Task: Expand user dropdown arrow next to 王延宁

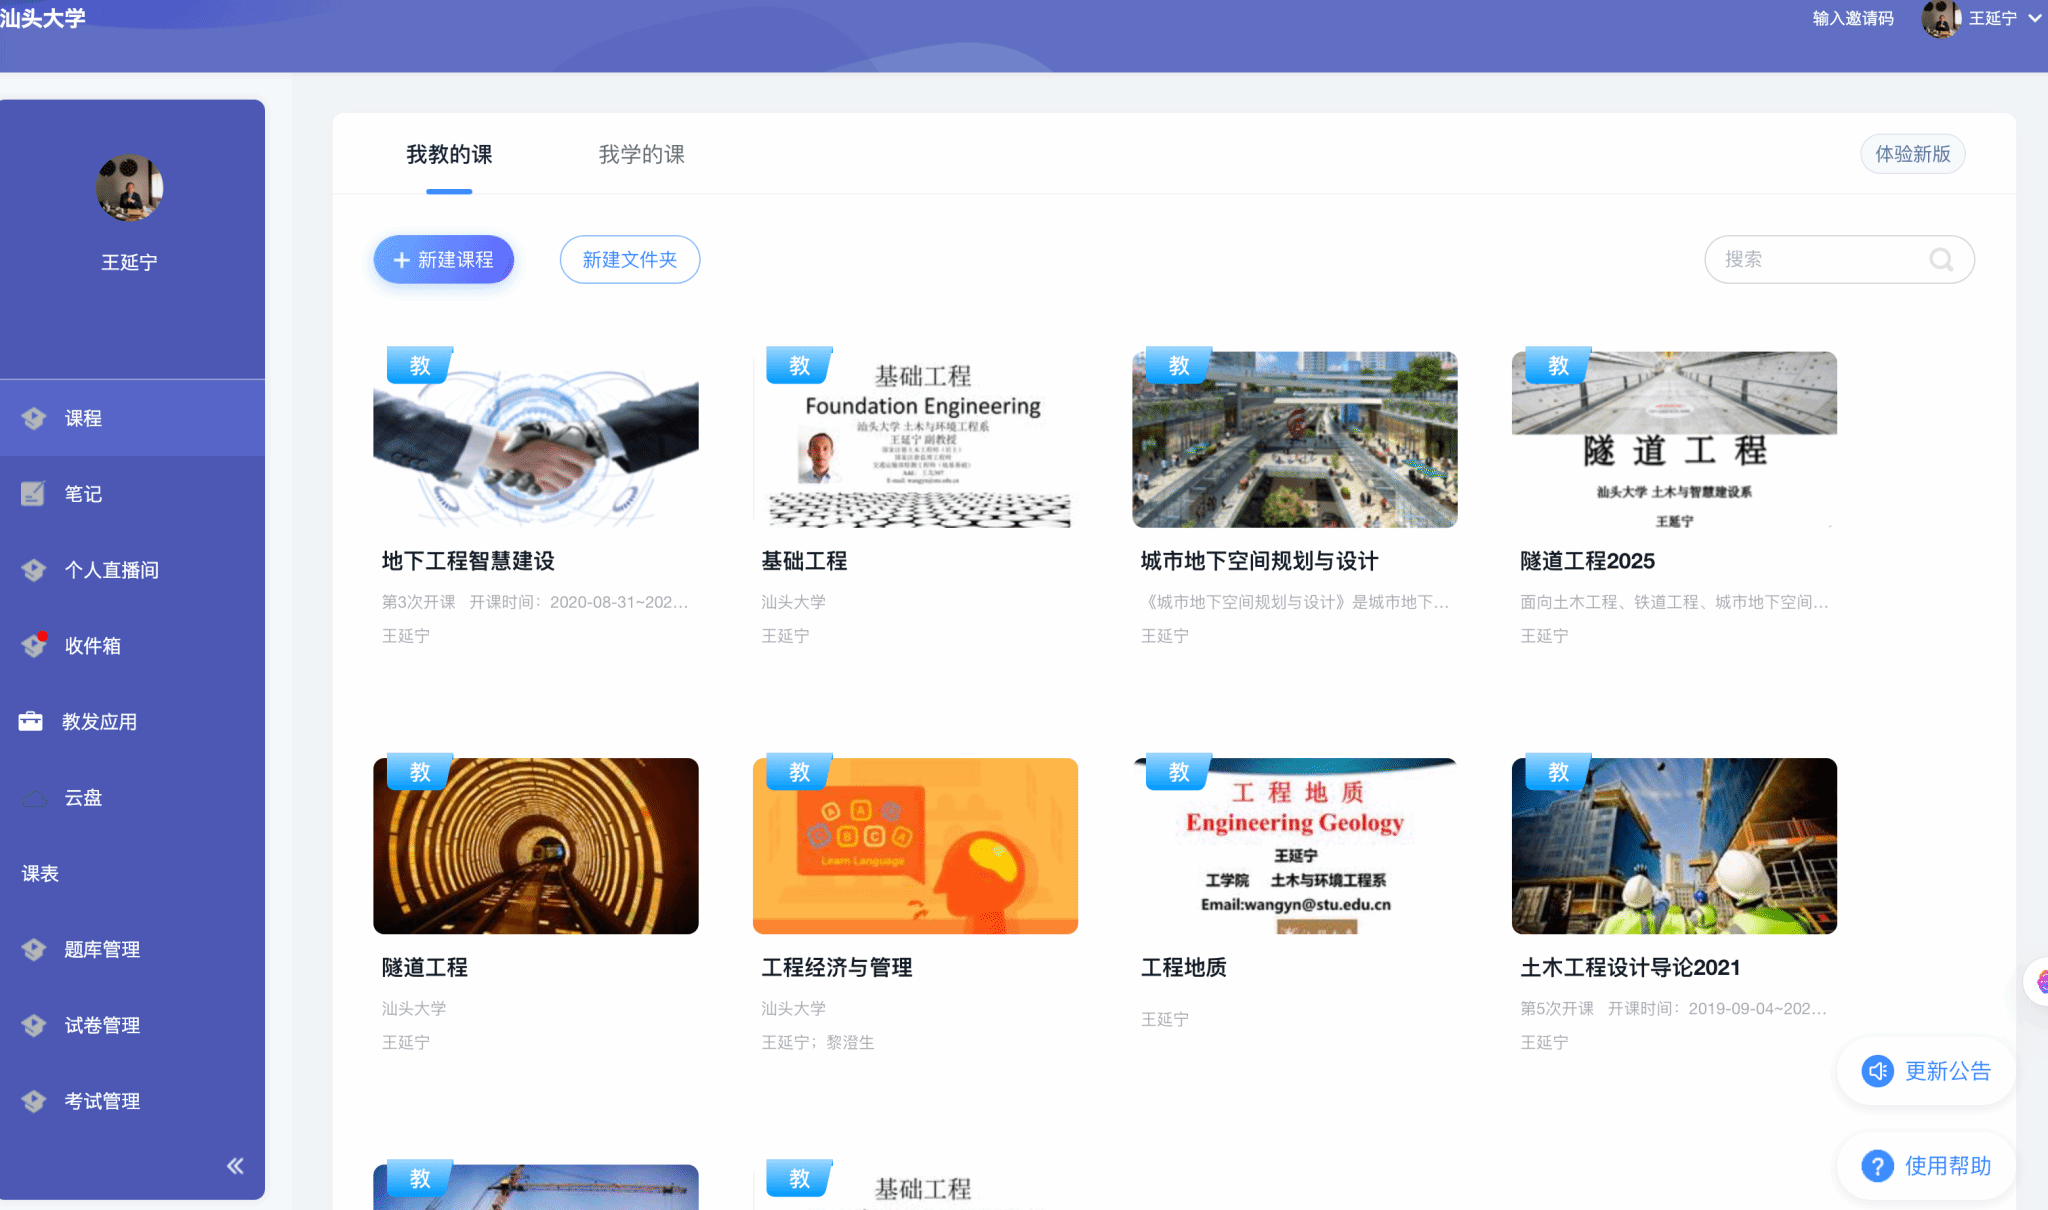Action: click(x=2034, y=18)
